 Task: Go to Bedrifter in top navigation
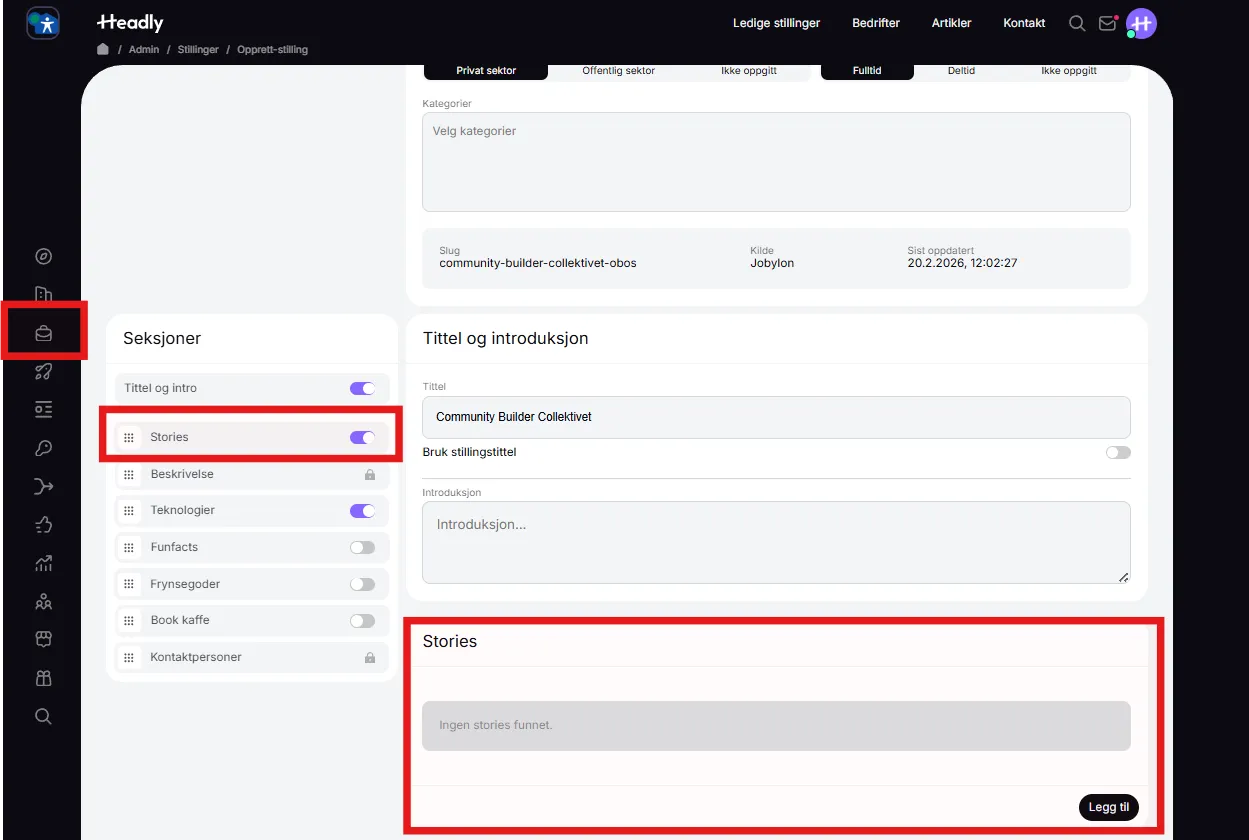pyautogui.click(x=875, y=23)
